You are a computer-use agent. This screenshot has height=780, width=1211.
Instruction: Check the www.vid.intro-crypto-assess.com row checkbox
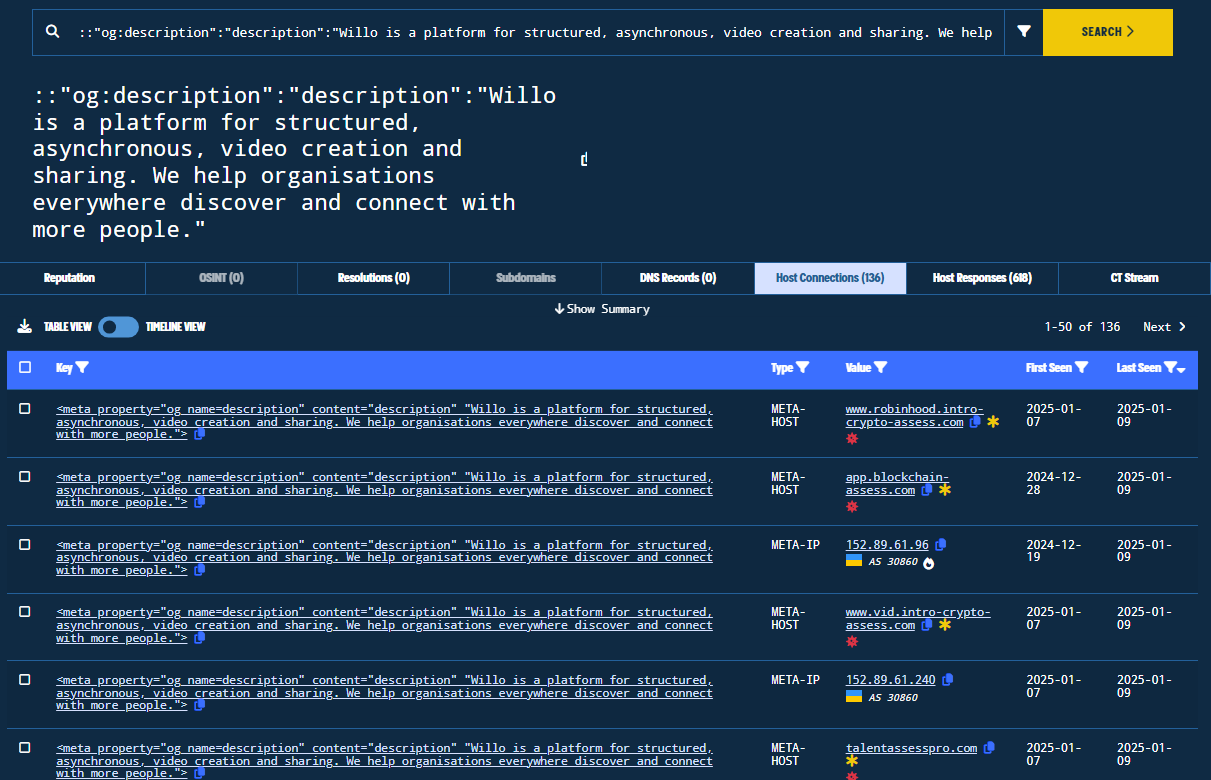pos(25,612)
